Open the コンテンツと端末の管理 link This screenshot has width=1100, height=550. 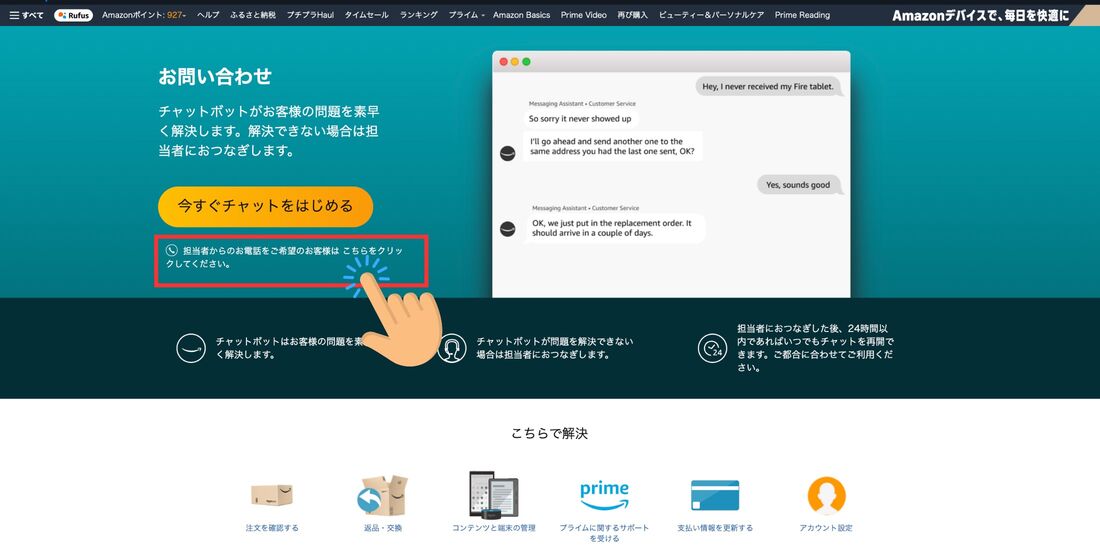493,528
